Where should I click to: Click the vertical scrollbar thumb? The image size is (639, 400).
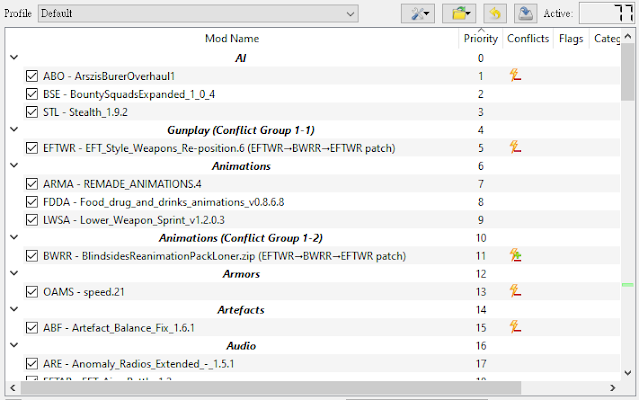coord(628,72)
